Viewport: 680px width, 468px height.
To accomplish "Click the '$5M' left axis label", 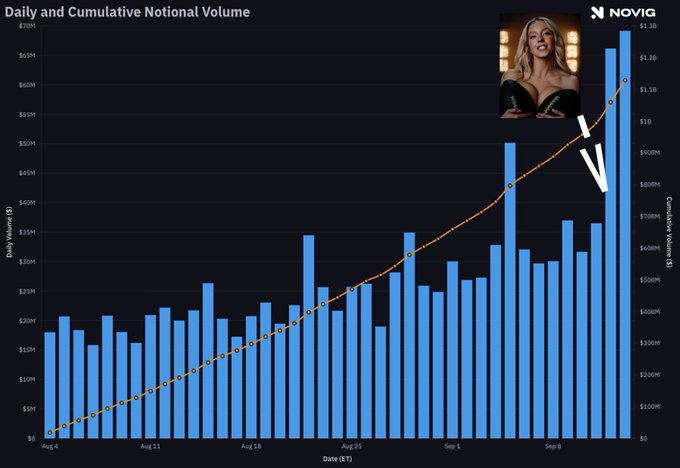I will click(x=28, y=409).
